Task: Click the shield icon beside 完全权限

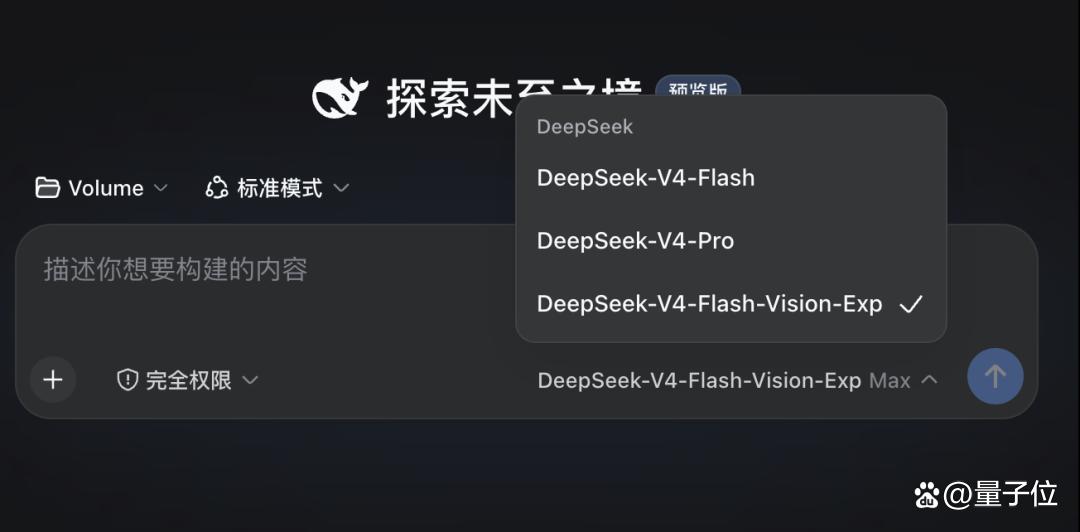Action: tap(127, 380)
